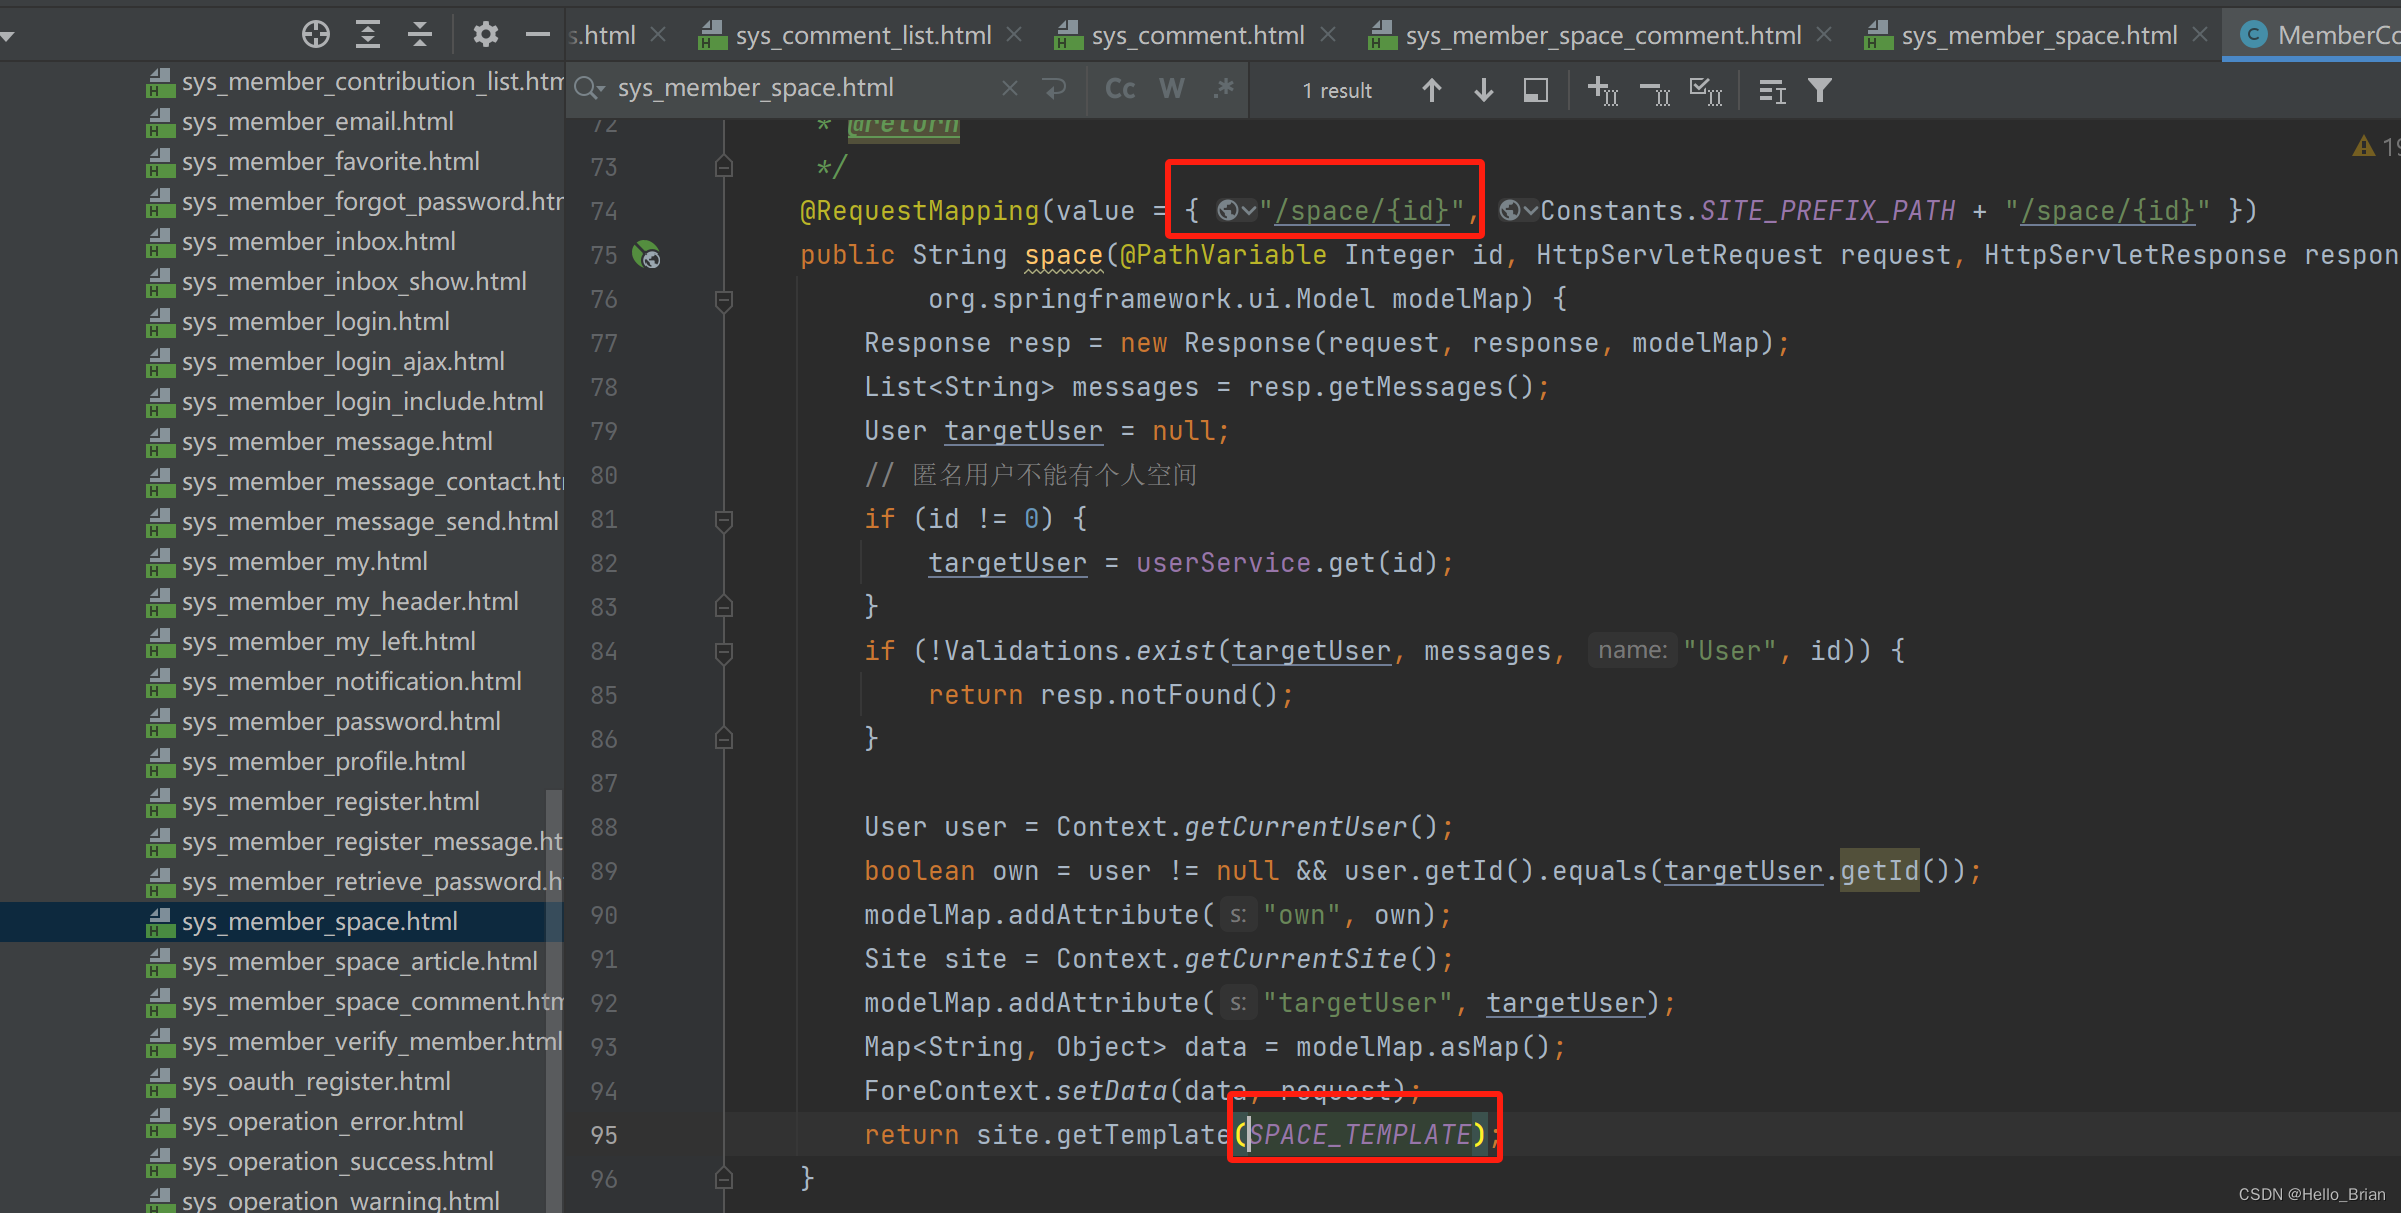The height and width of the screenshot is (1213, 2401).
Task: Clear the search field with the X button
Action: (1009, 88)
